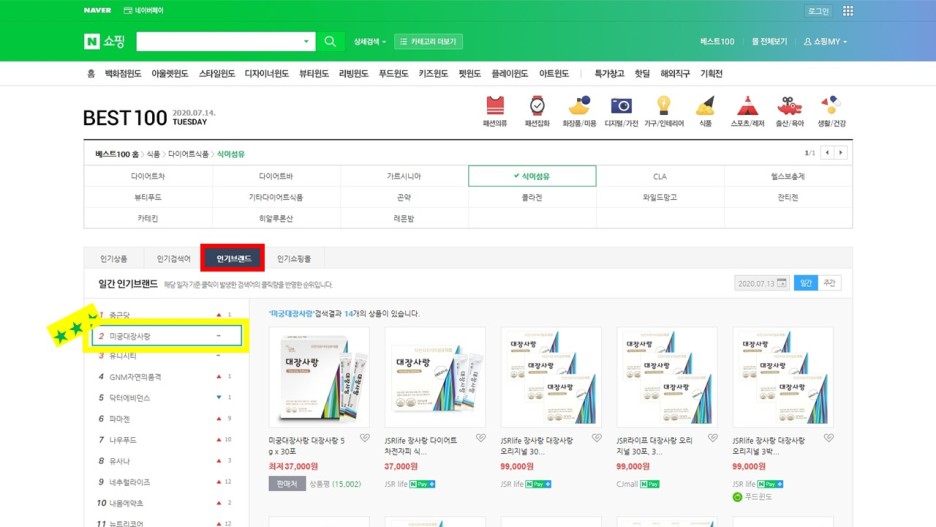Like the JSRlife 대장사랑 3박 heart icon
936x527 pixels.
coord(829,438)
